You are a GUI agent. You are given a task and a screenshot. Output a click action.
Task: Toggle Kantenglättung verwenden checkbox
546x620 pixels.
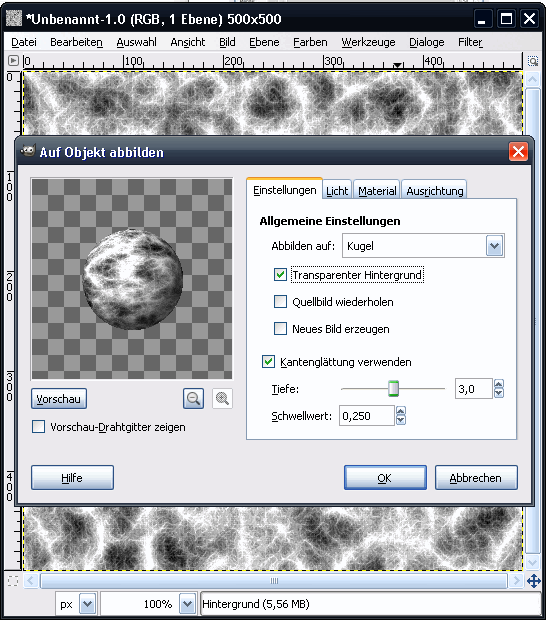268,361
